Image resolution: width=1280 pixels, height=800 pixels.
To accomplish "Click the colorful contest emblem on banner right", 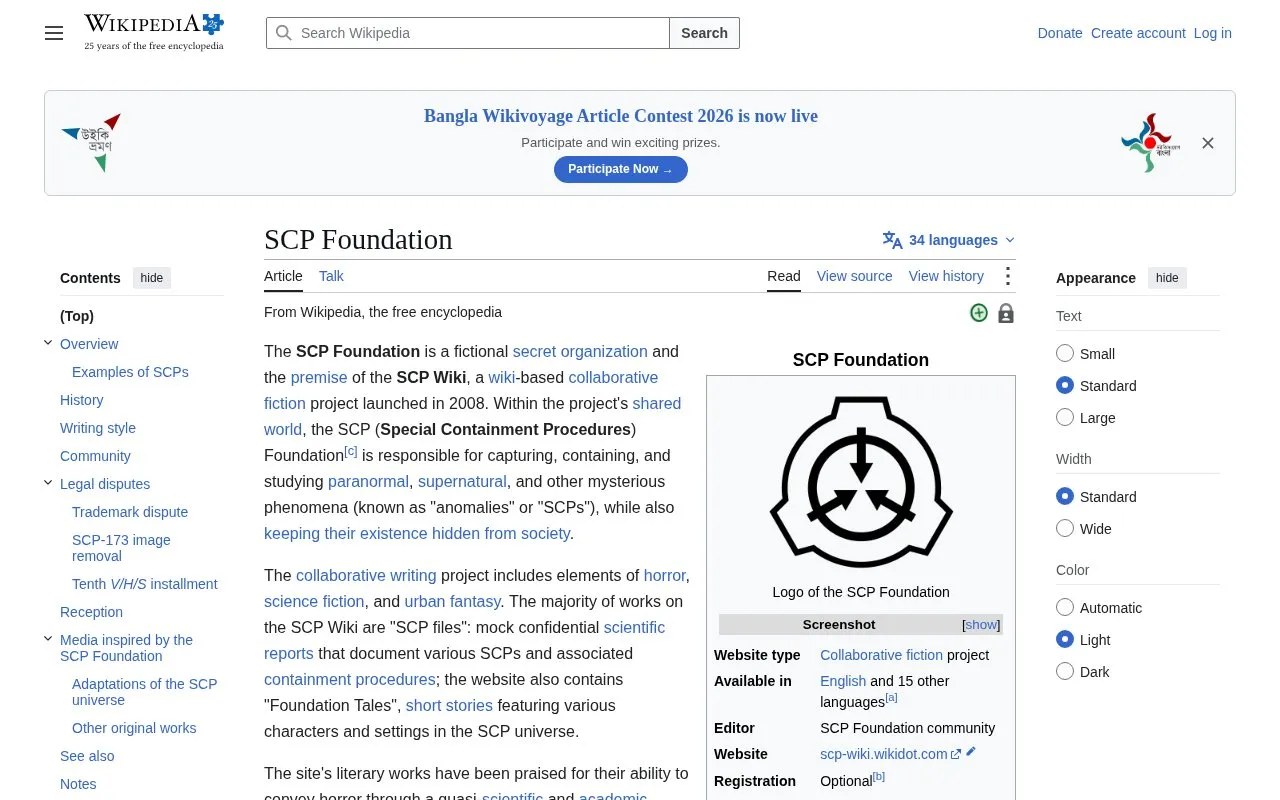I will (1150, 143).
